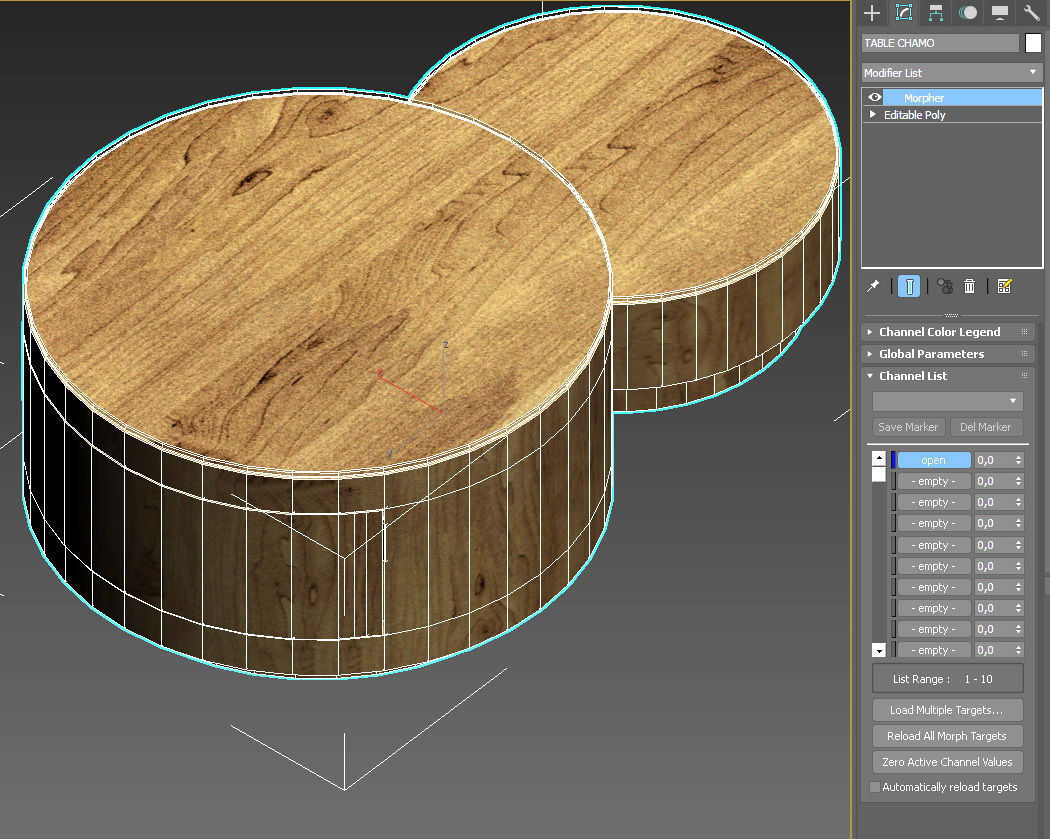
Task: Open the marker dropdown in Channel List
Action: 948,401
